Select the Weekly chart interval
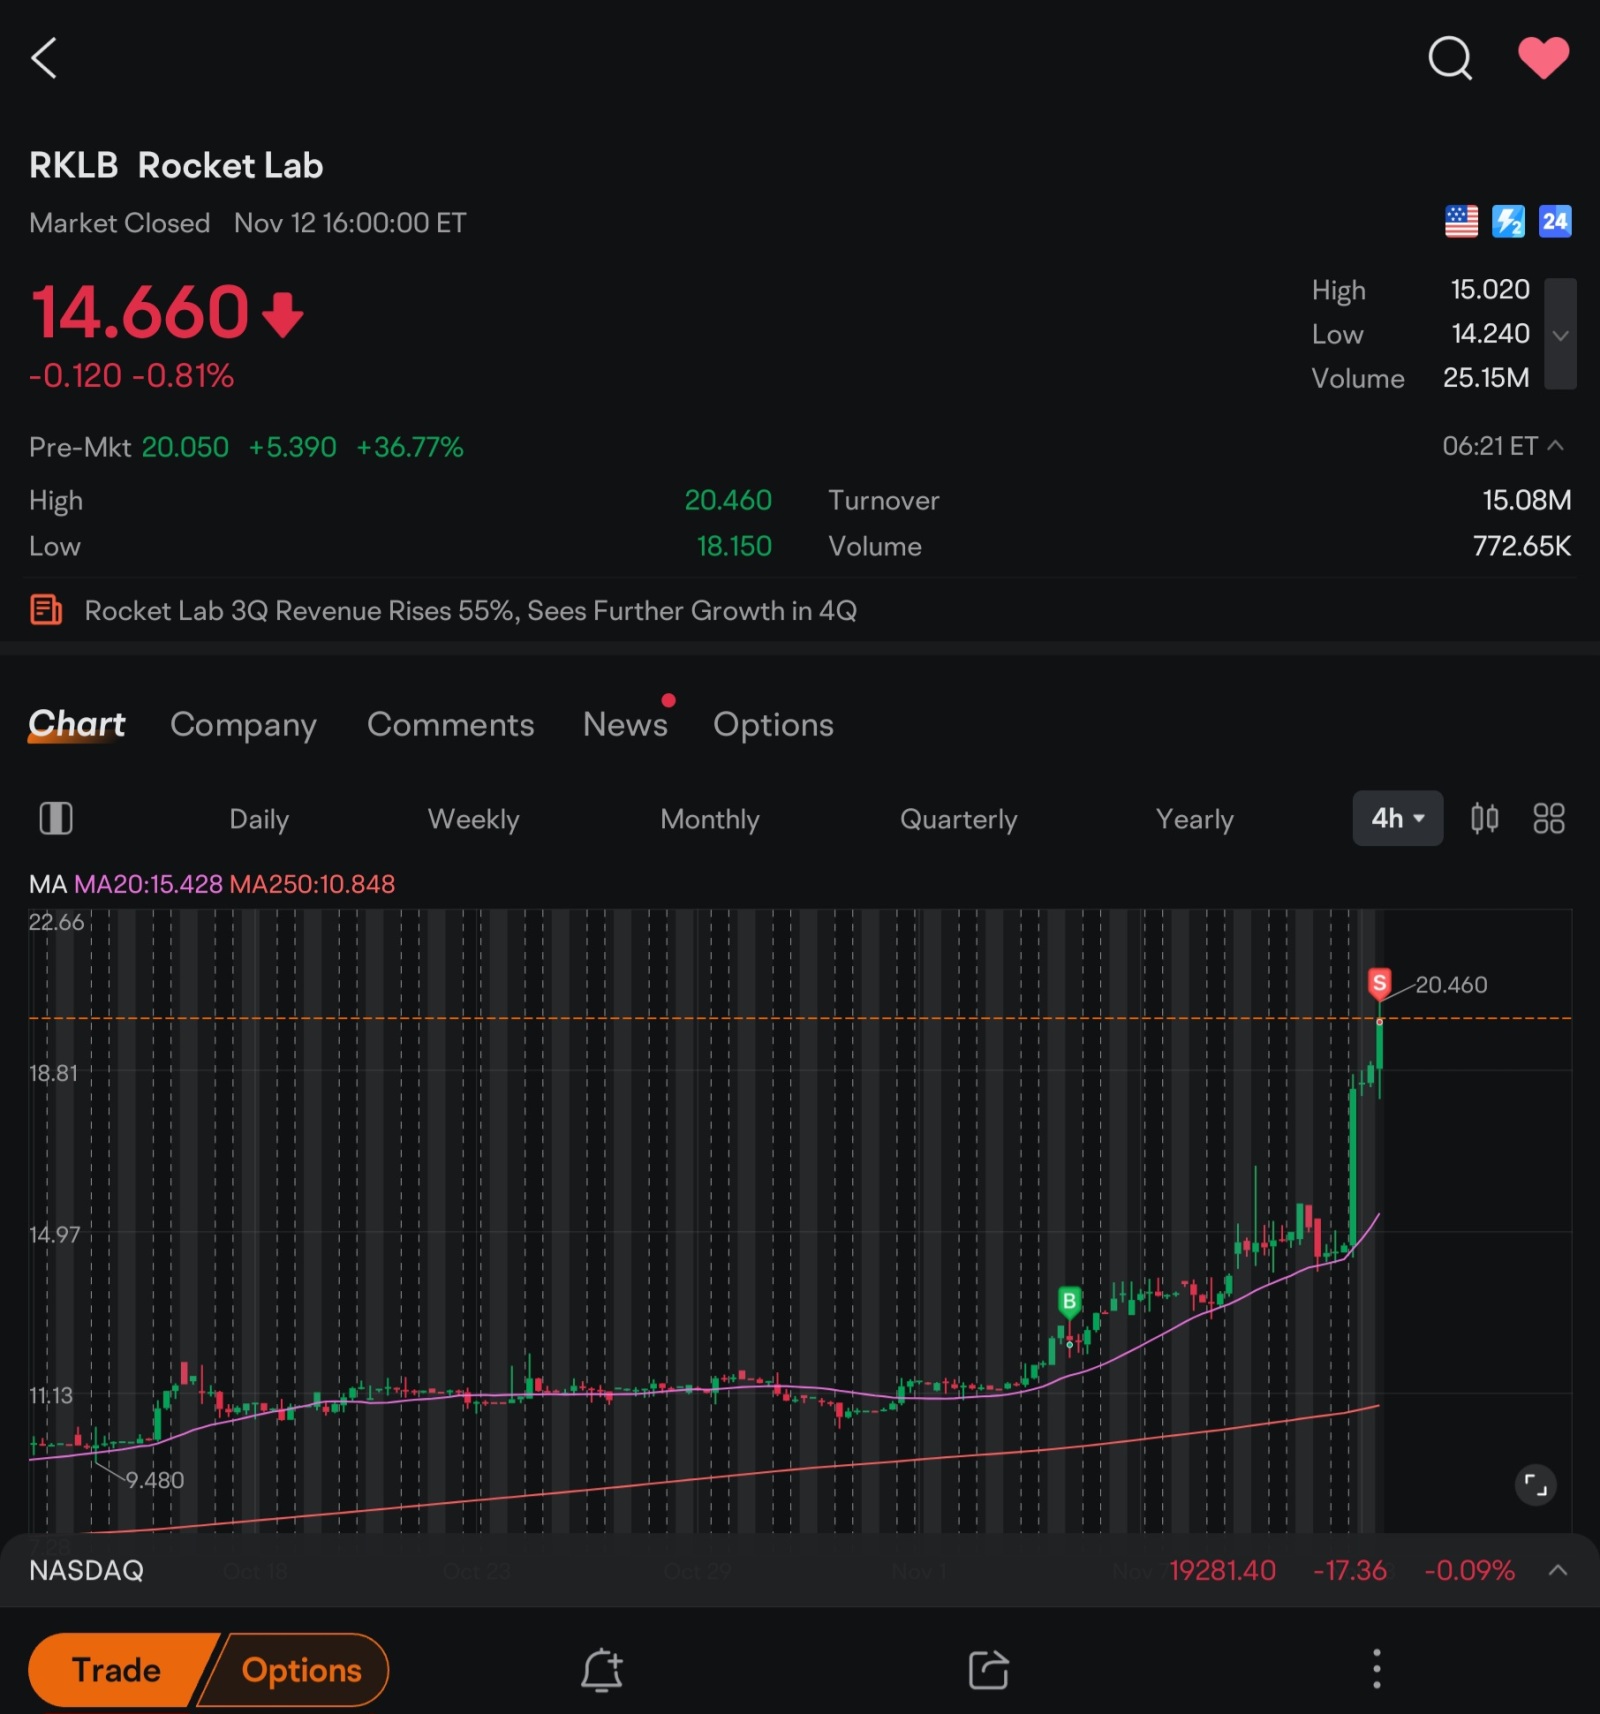 pos(473,819)
